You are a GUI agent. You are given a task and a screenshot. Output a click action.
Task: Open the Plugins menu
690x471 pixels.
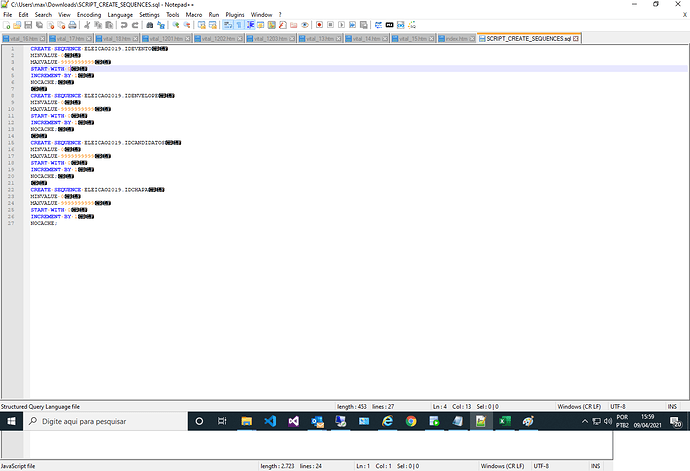point(235,15)
